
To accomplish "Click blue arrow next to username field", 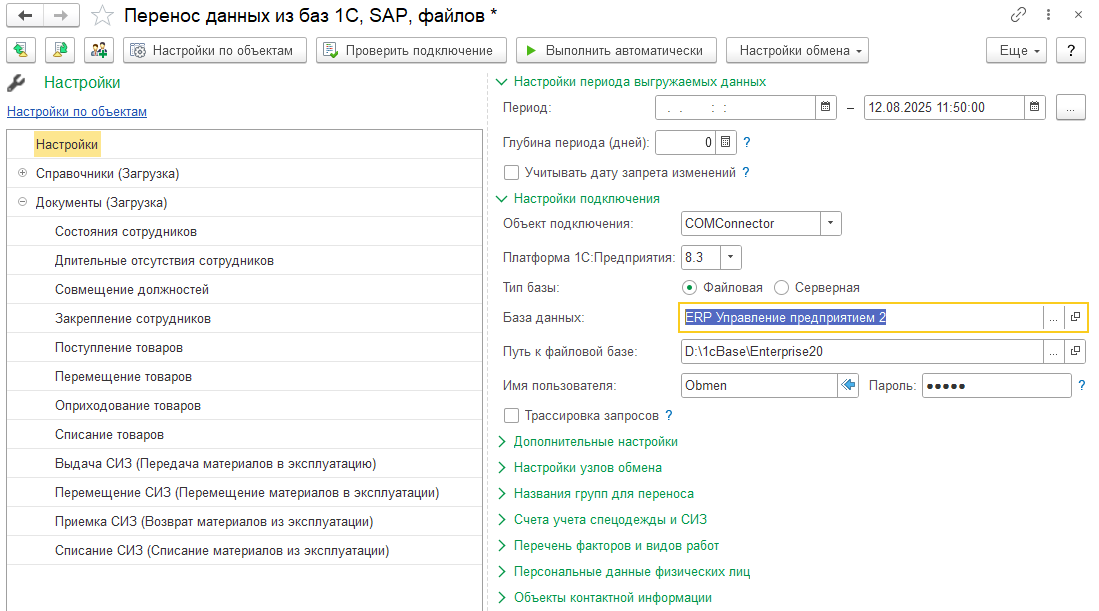I will pyautogui.click(x=848, y=386).
